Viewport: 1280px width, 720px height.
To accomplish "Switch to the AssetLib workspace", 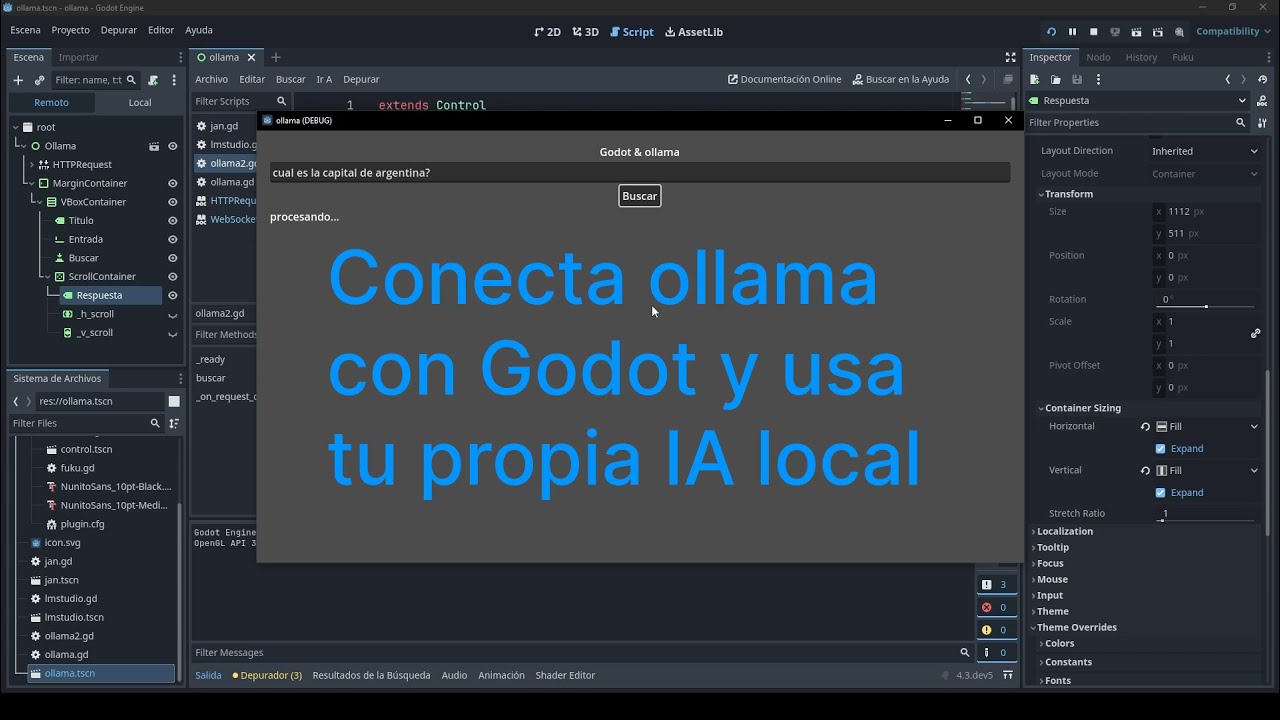I will point(693,32).
